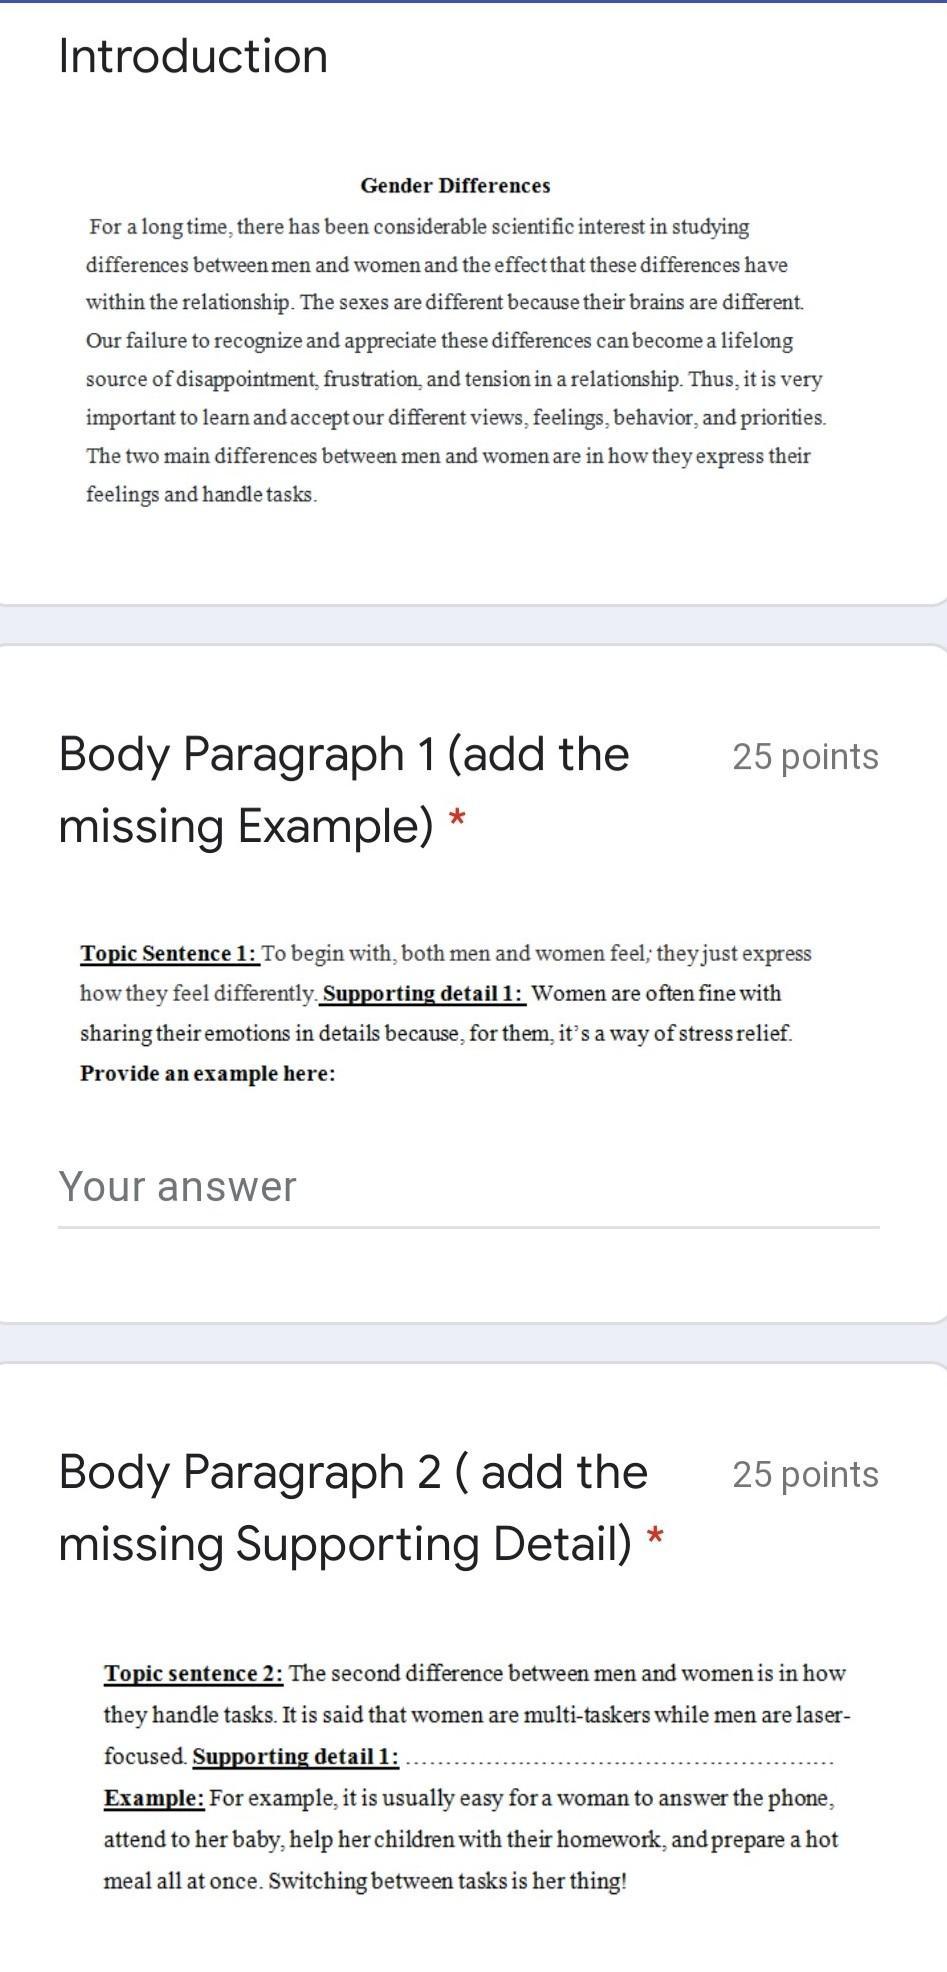This screenshot has height=1972, width=947.
Task: Click the underlined "Topic sentence 2:" label
Action: point(194,1673)
